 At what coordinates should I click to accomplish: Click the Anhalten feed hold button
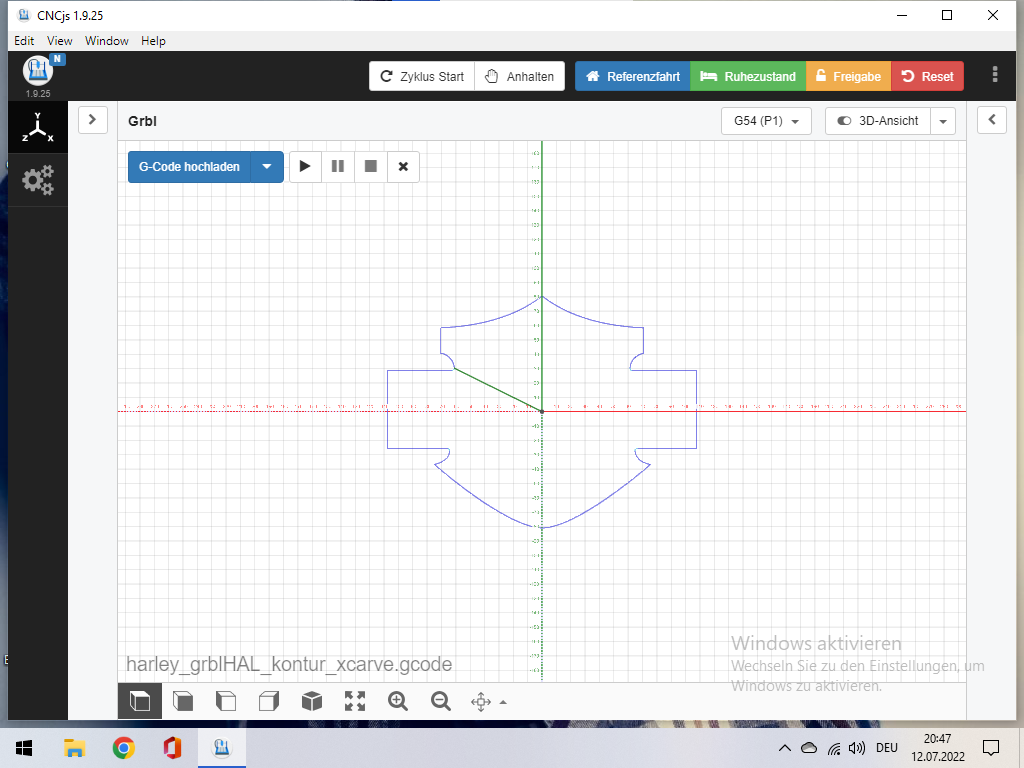[x=520, y=76]
